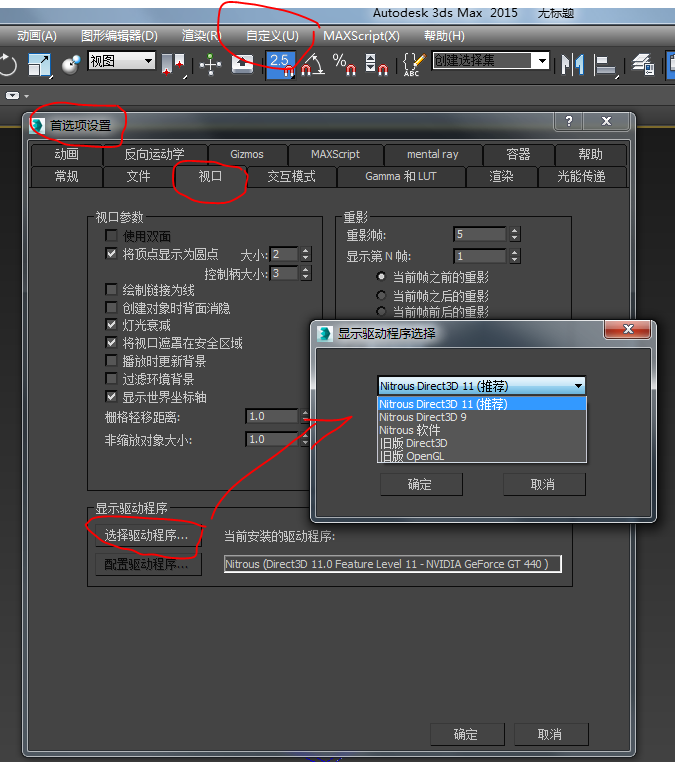Viewport: 675px width, 762px height.
Task: Click the 显示第 N 帧 spinner arrows
Action: tap(515, 256)
